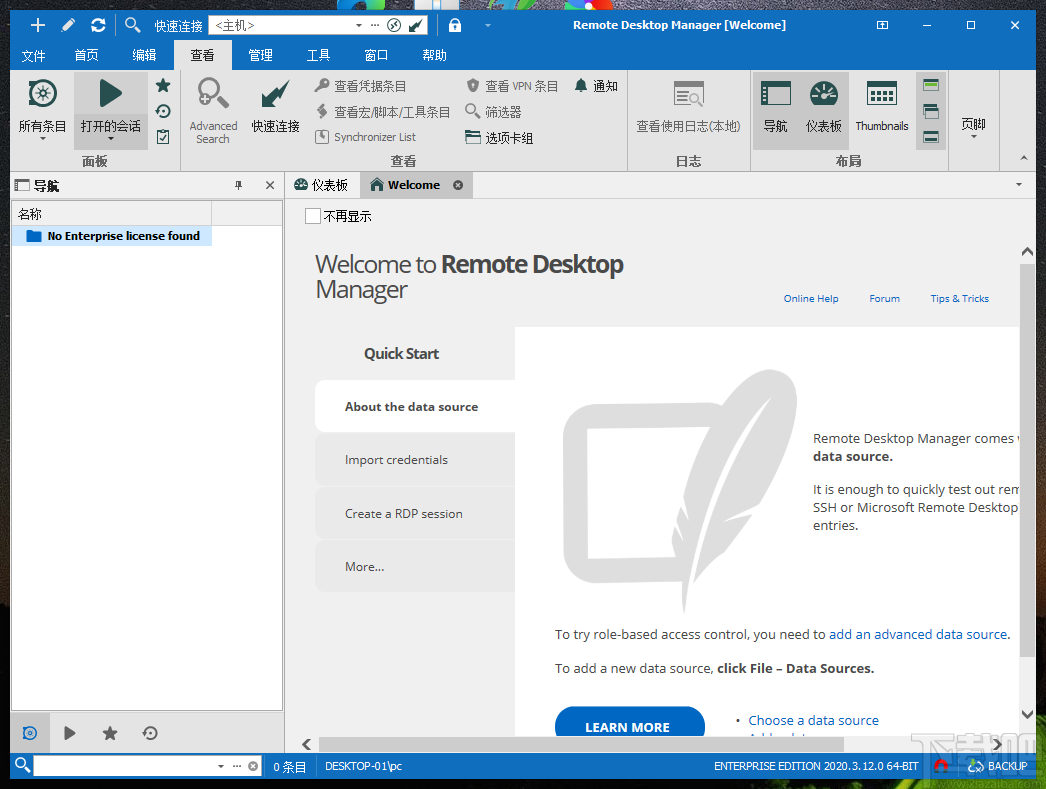Image resolution: width=1046 pixels, height=789 pixels.
Task: Open 查看使用日志(本地) local logs viewer
Action: (x=688, y=108)
